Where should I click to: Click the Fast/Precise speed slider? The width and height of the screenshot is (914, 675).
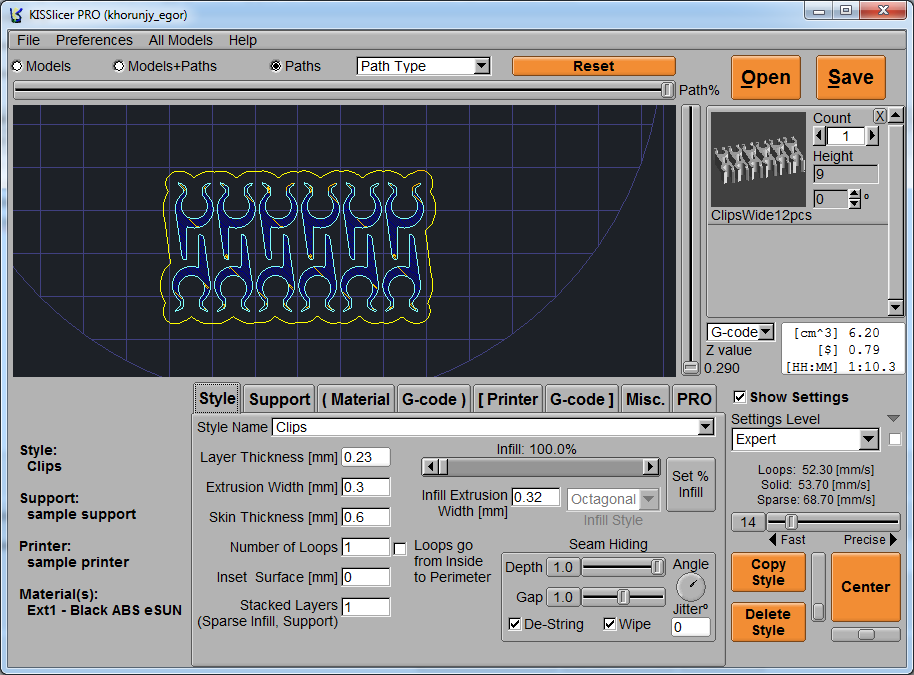pyautogui.click(x=792, y=522)
